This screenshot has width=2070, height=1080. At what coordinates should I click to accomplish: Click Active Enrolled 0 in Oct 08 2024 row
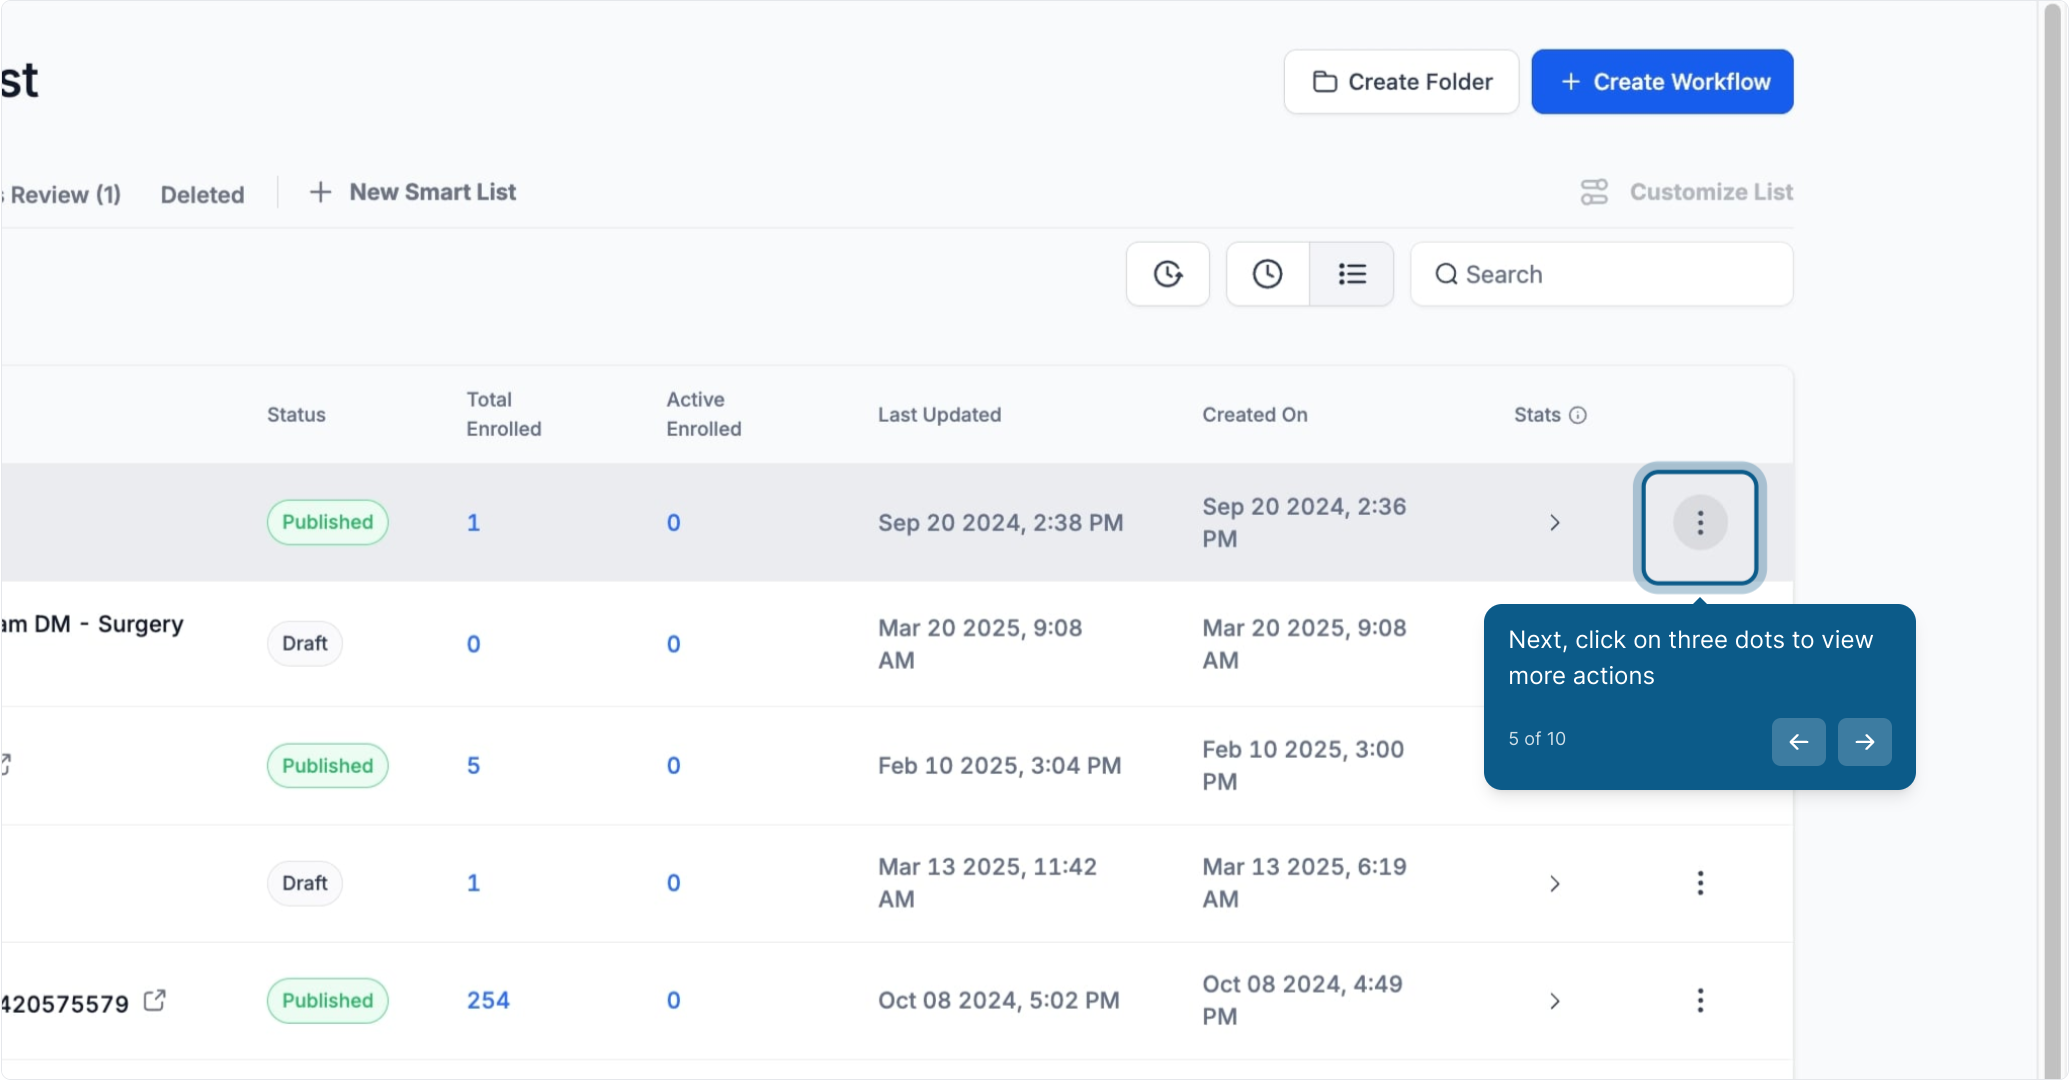pos(673,1000)
